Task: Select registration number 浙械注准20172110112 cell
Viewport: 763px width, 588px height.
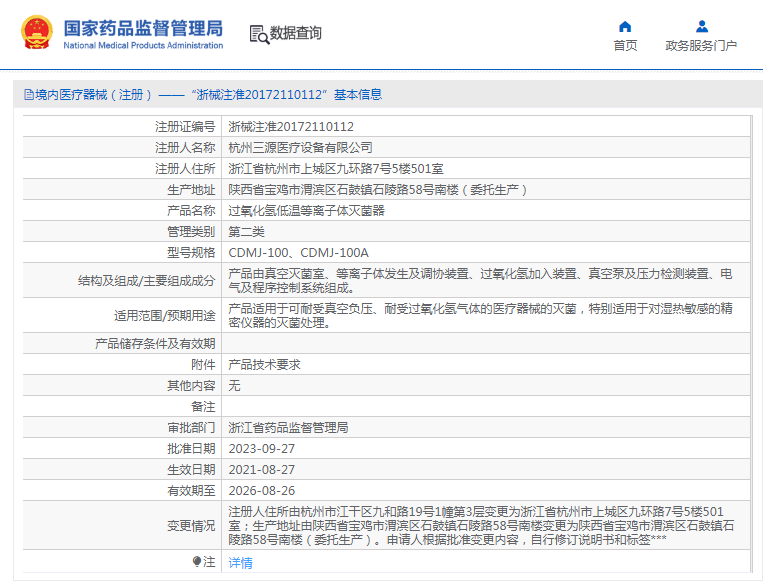Action: pos(291,127)
